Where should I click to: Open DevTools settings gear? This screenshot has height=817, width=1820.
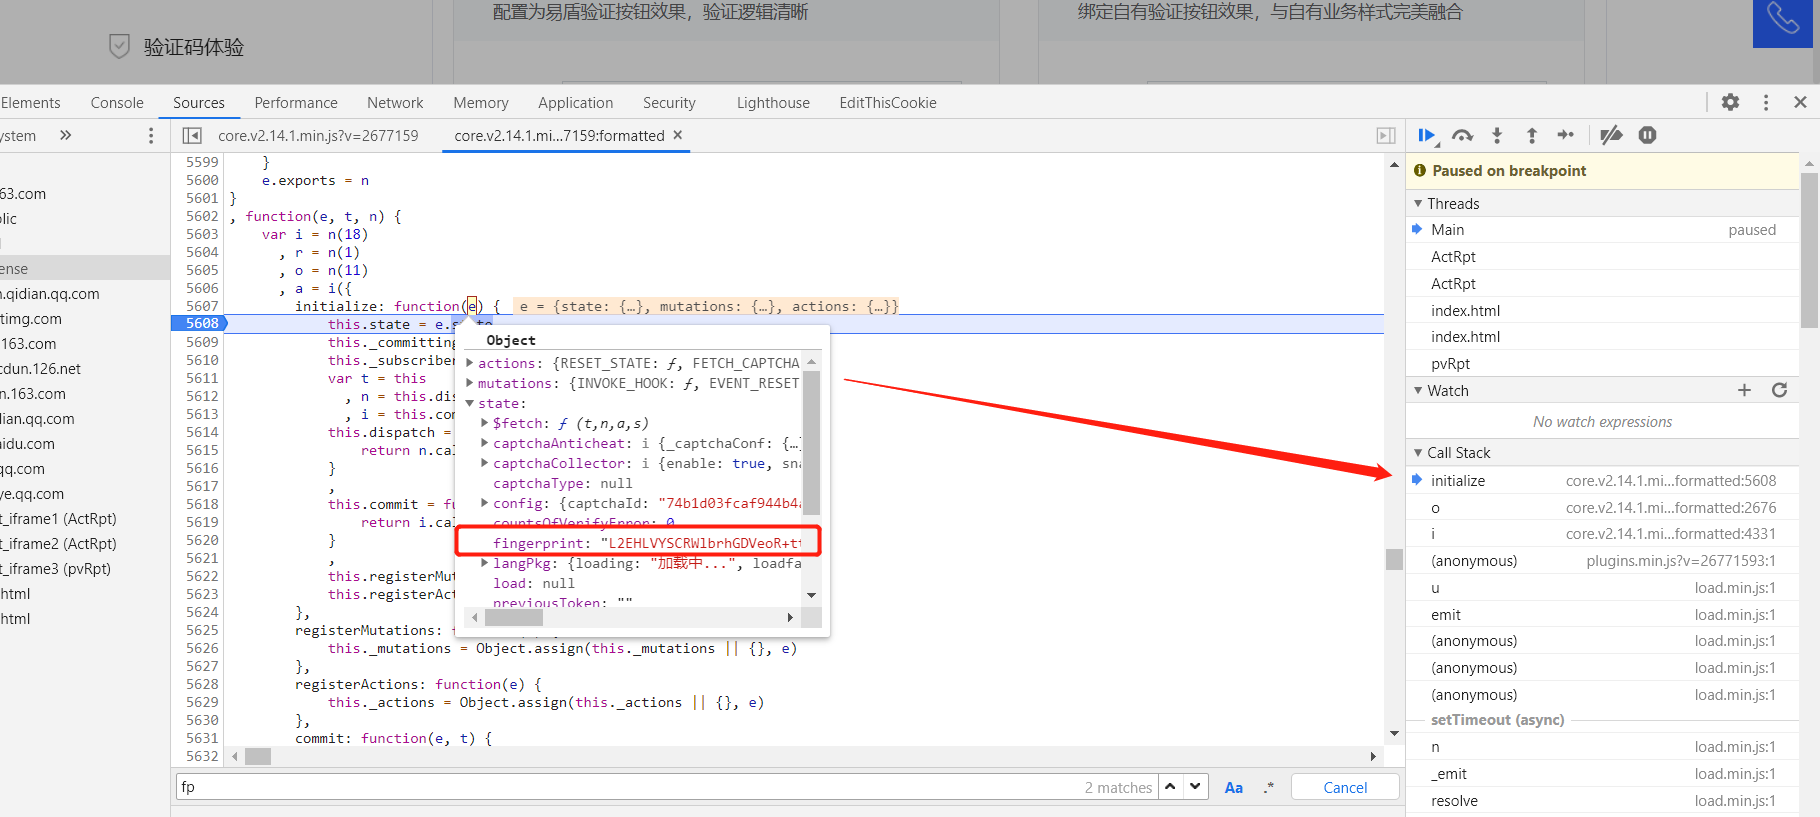[x=1730, y=102]
